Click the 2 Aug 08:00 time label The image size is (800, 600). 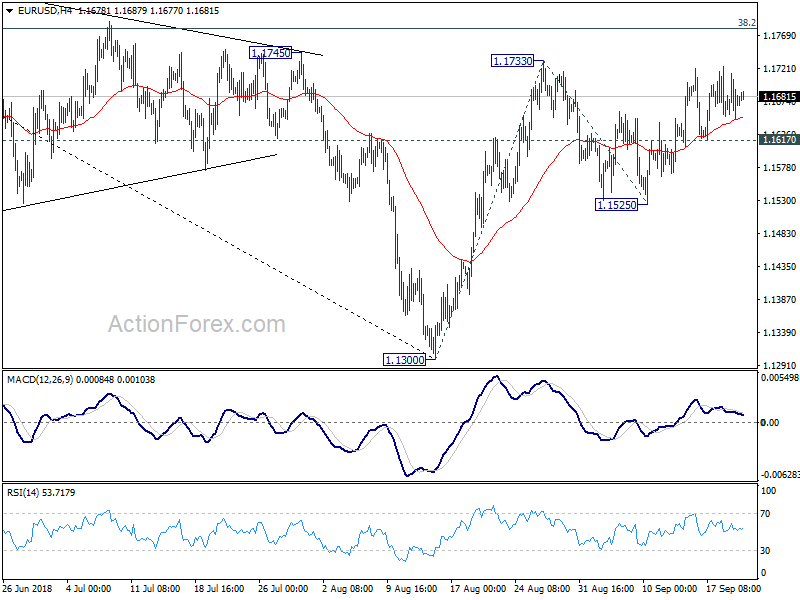(x=348, y=589)
